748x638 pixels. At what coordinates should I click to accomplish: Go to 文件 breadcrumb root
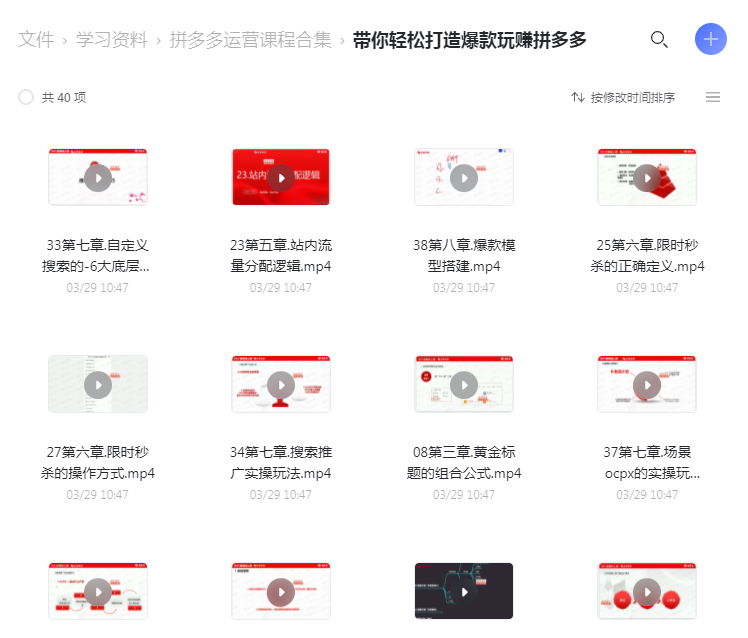36,40
